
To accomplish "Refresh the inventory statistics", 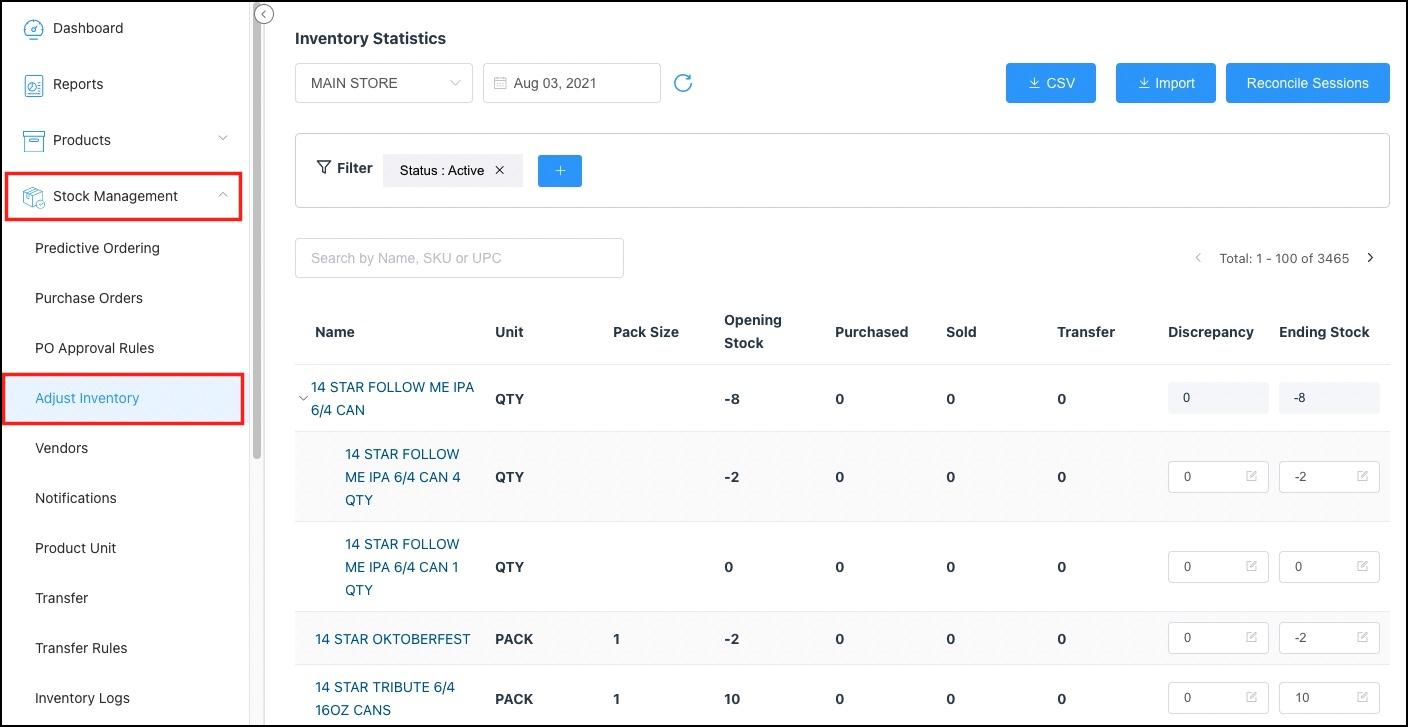I will pyautogui.click(x=683, y=83).
